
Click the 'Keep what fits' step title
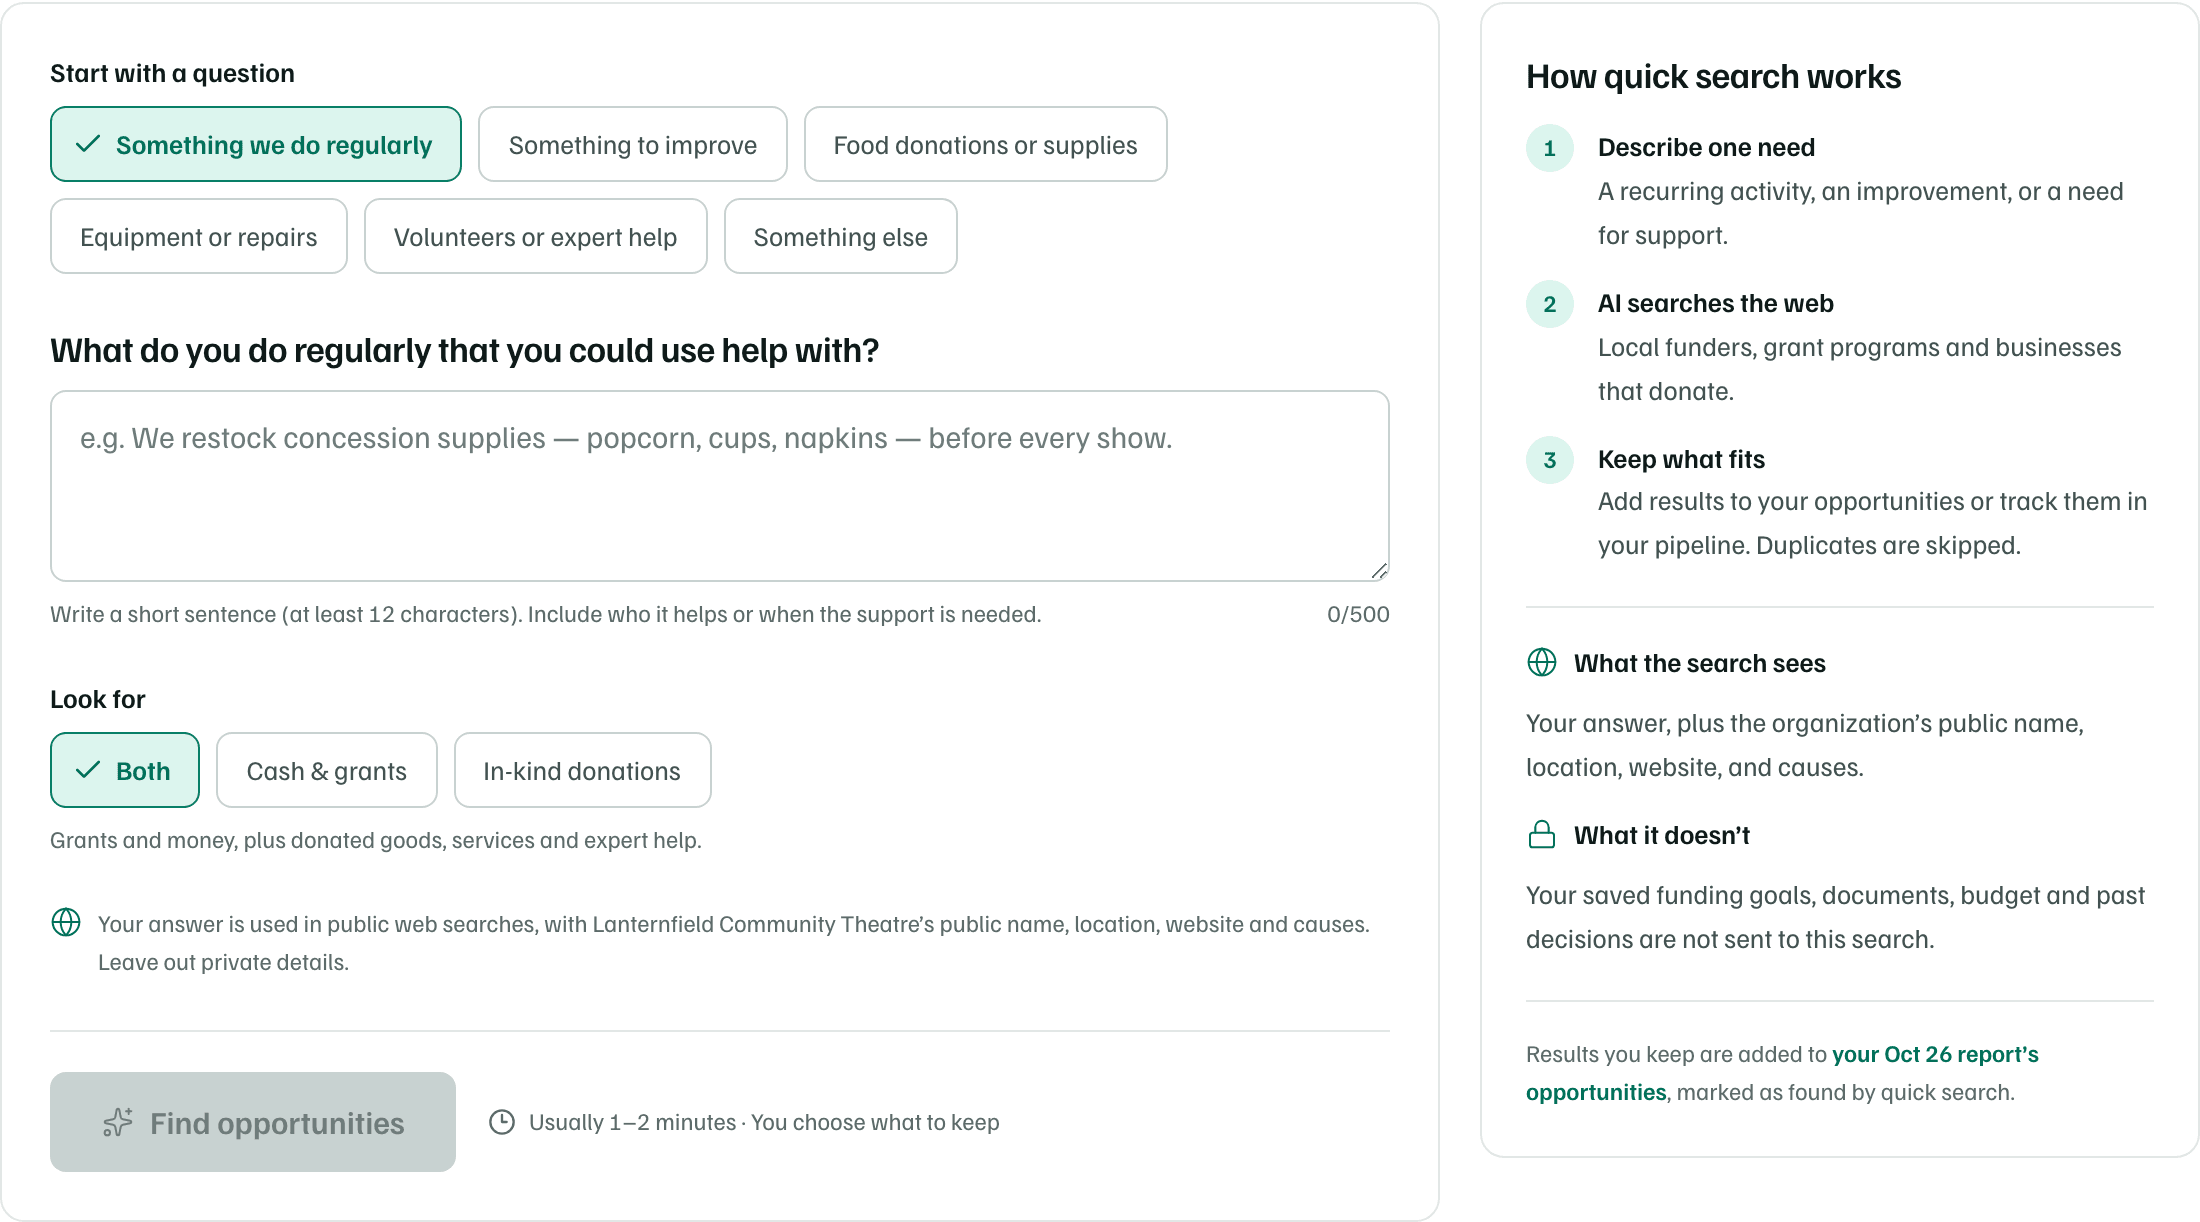point(1681,459)
